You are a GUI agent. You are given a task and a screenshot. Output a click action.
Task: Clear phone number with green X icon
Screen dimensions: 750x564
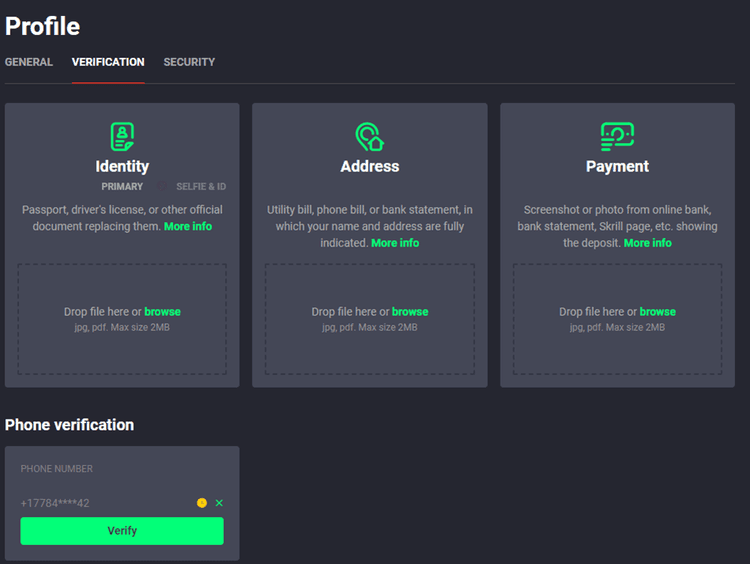click(x=219, y=503)
